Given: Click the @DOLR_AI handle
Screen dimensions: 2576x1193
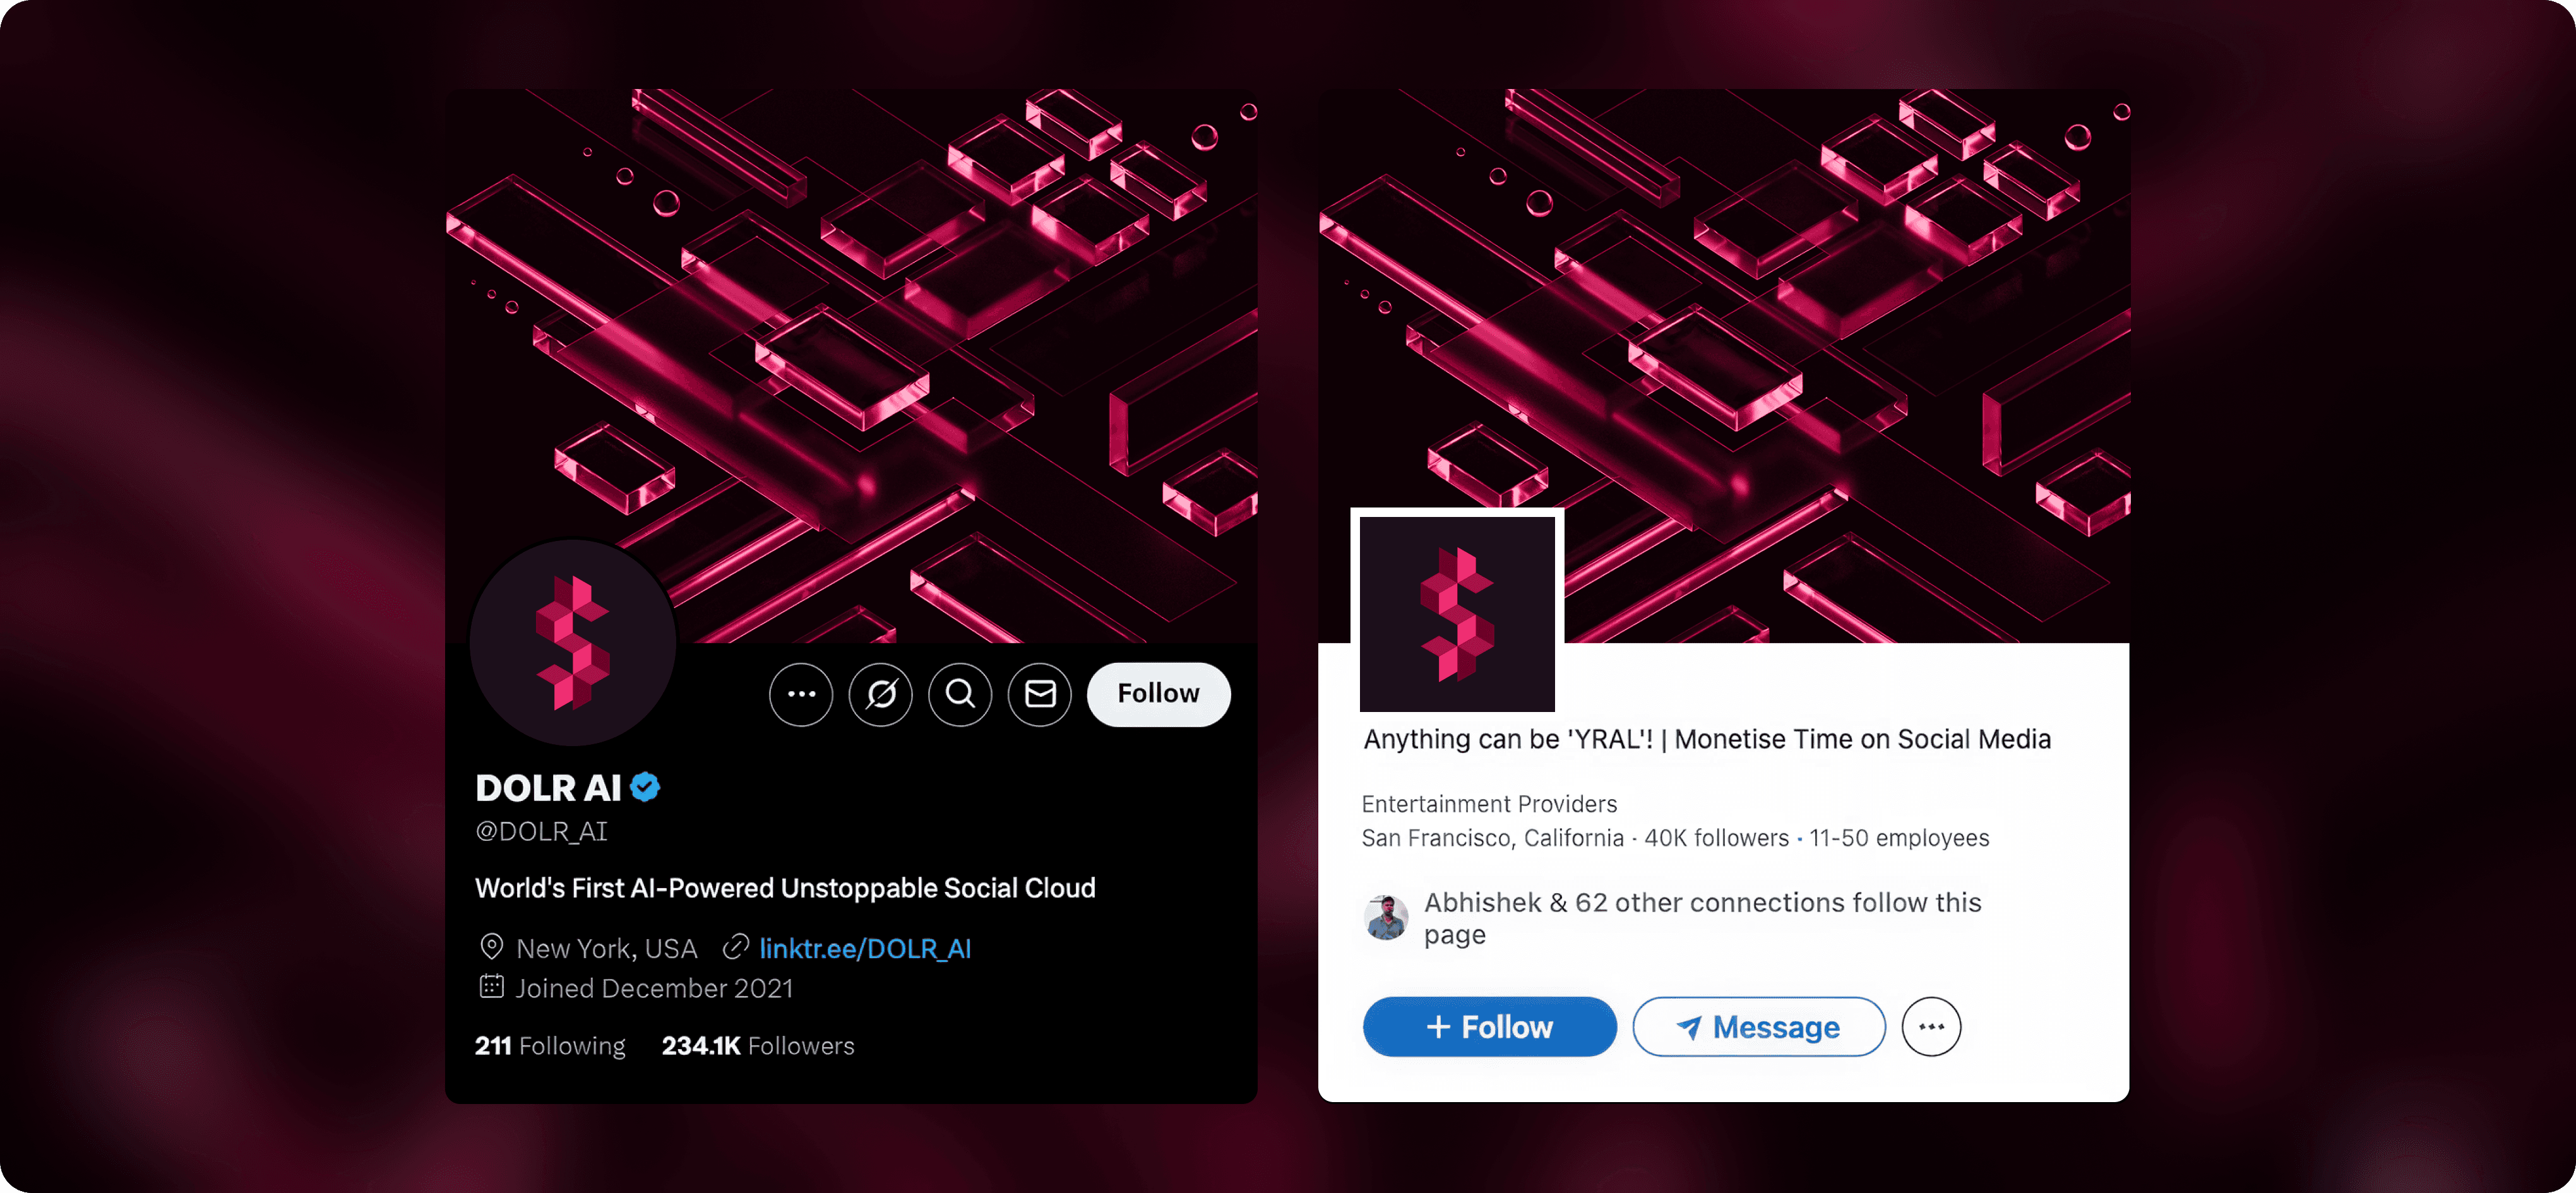Looking at the screenshot, I should click(x=541, y=831).
